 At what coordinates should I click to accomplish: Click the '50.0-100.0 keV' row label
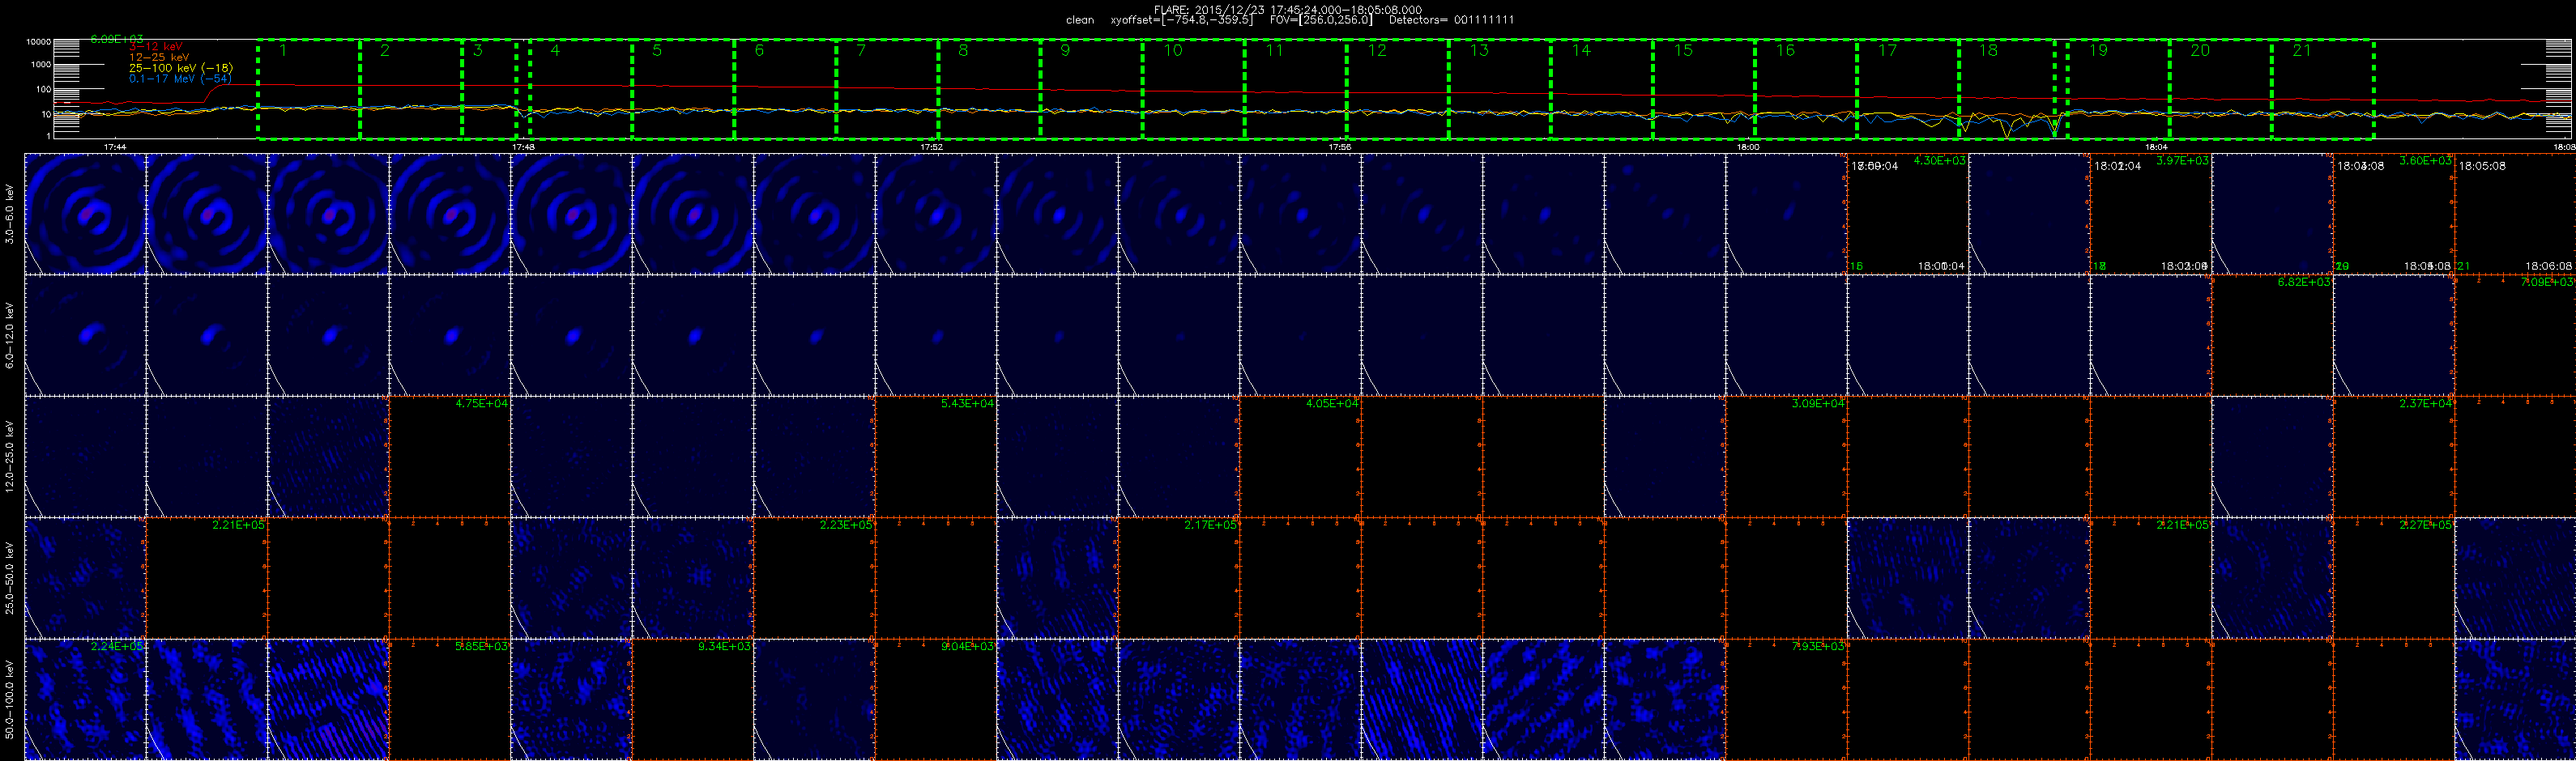pos(10,700)
